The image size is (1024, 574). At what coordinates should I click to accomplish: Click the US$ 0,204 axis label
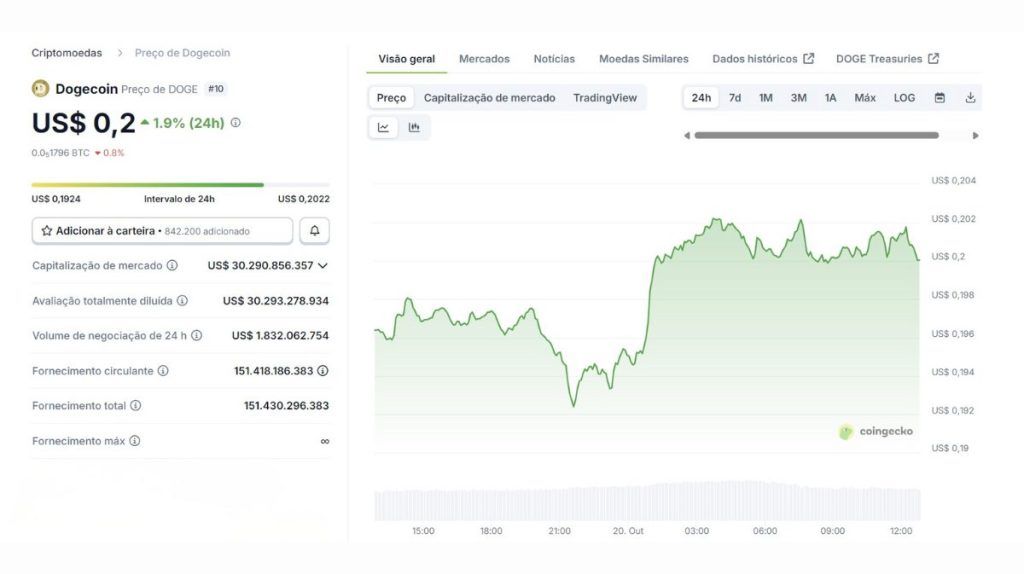pyautogui.click(x=953, y=180)
